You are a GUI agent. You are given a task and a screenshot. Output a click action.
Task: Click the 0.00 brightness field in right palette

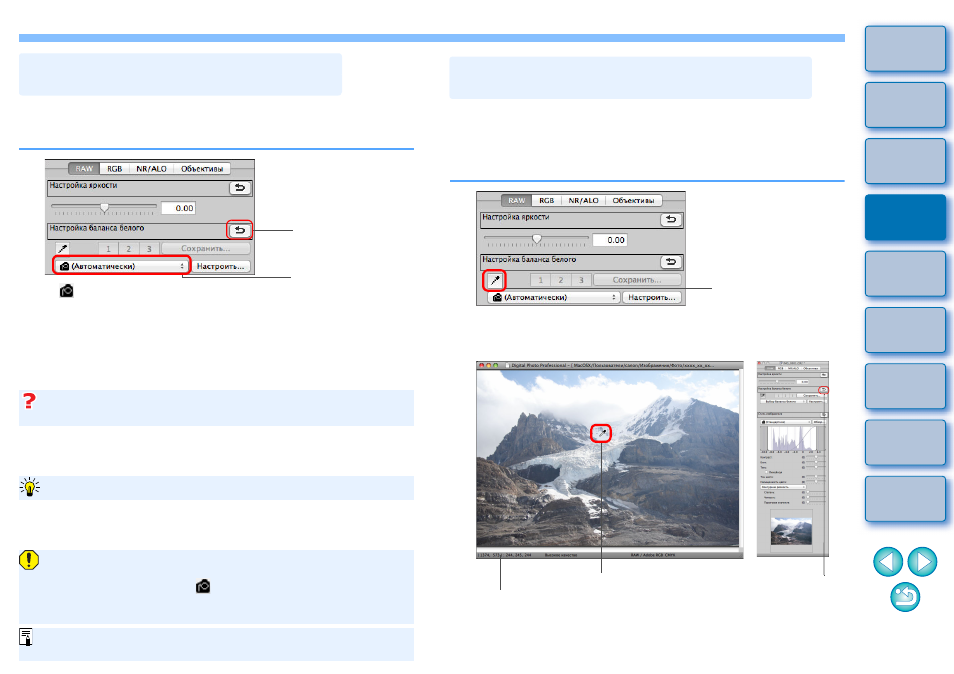coord(610,240)
